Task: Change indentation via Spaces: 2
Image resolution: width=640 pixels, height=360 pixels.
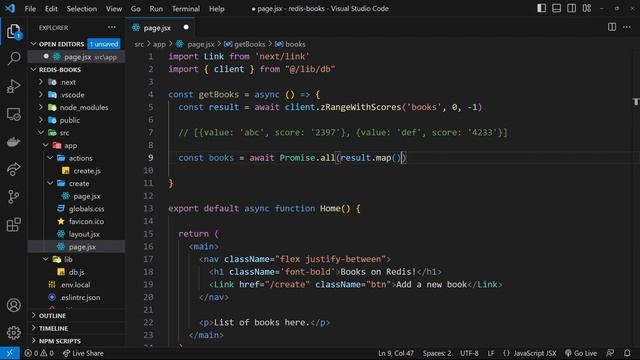Action: pos(437,353)
